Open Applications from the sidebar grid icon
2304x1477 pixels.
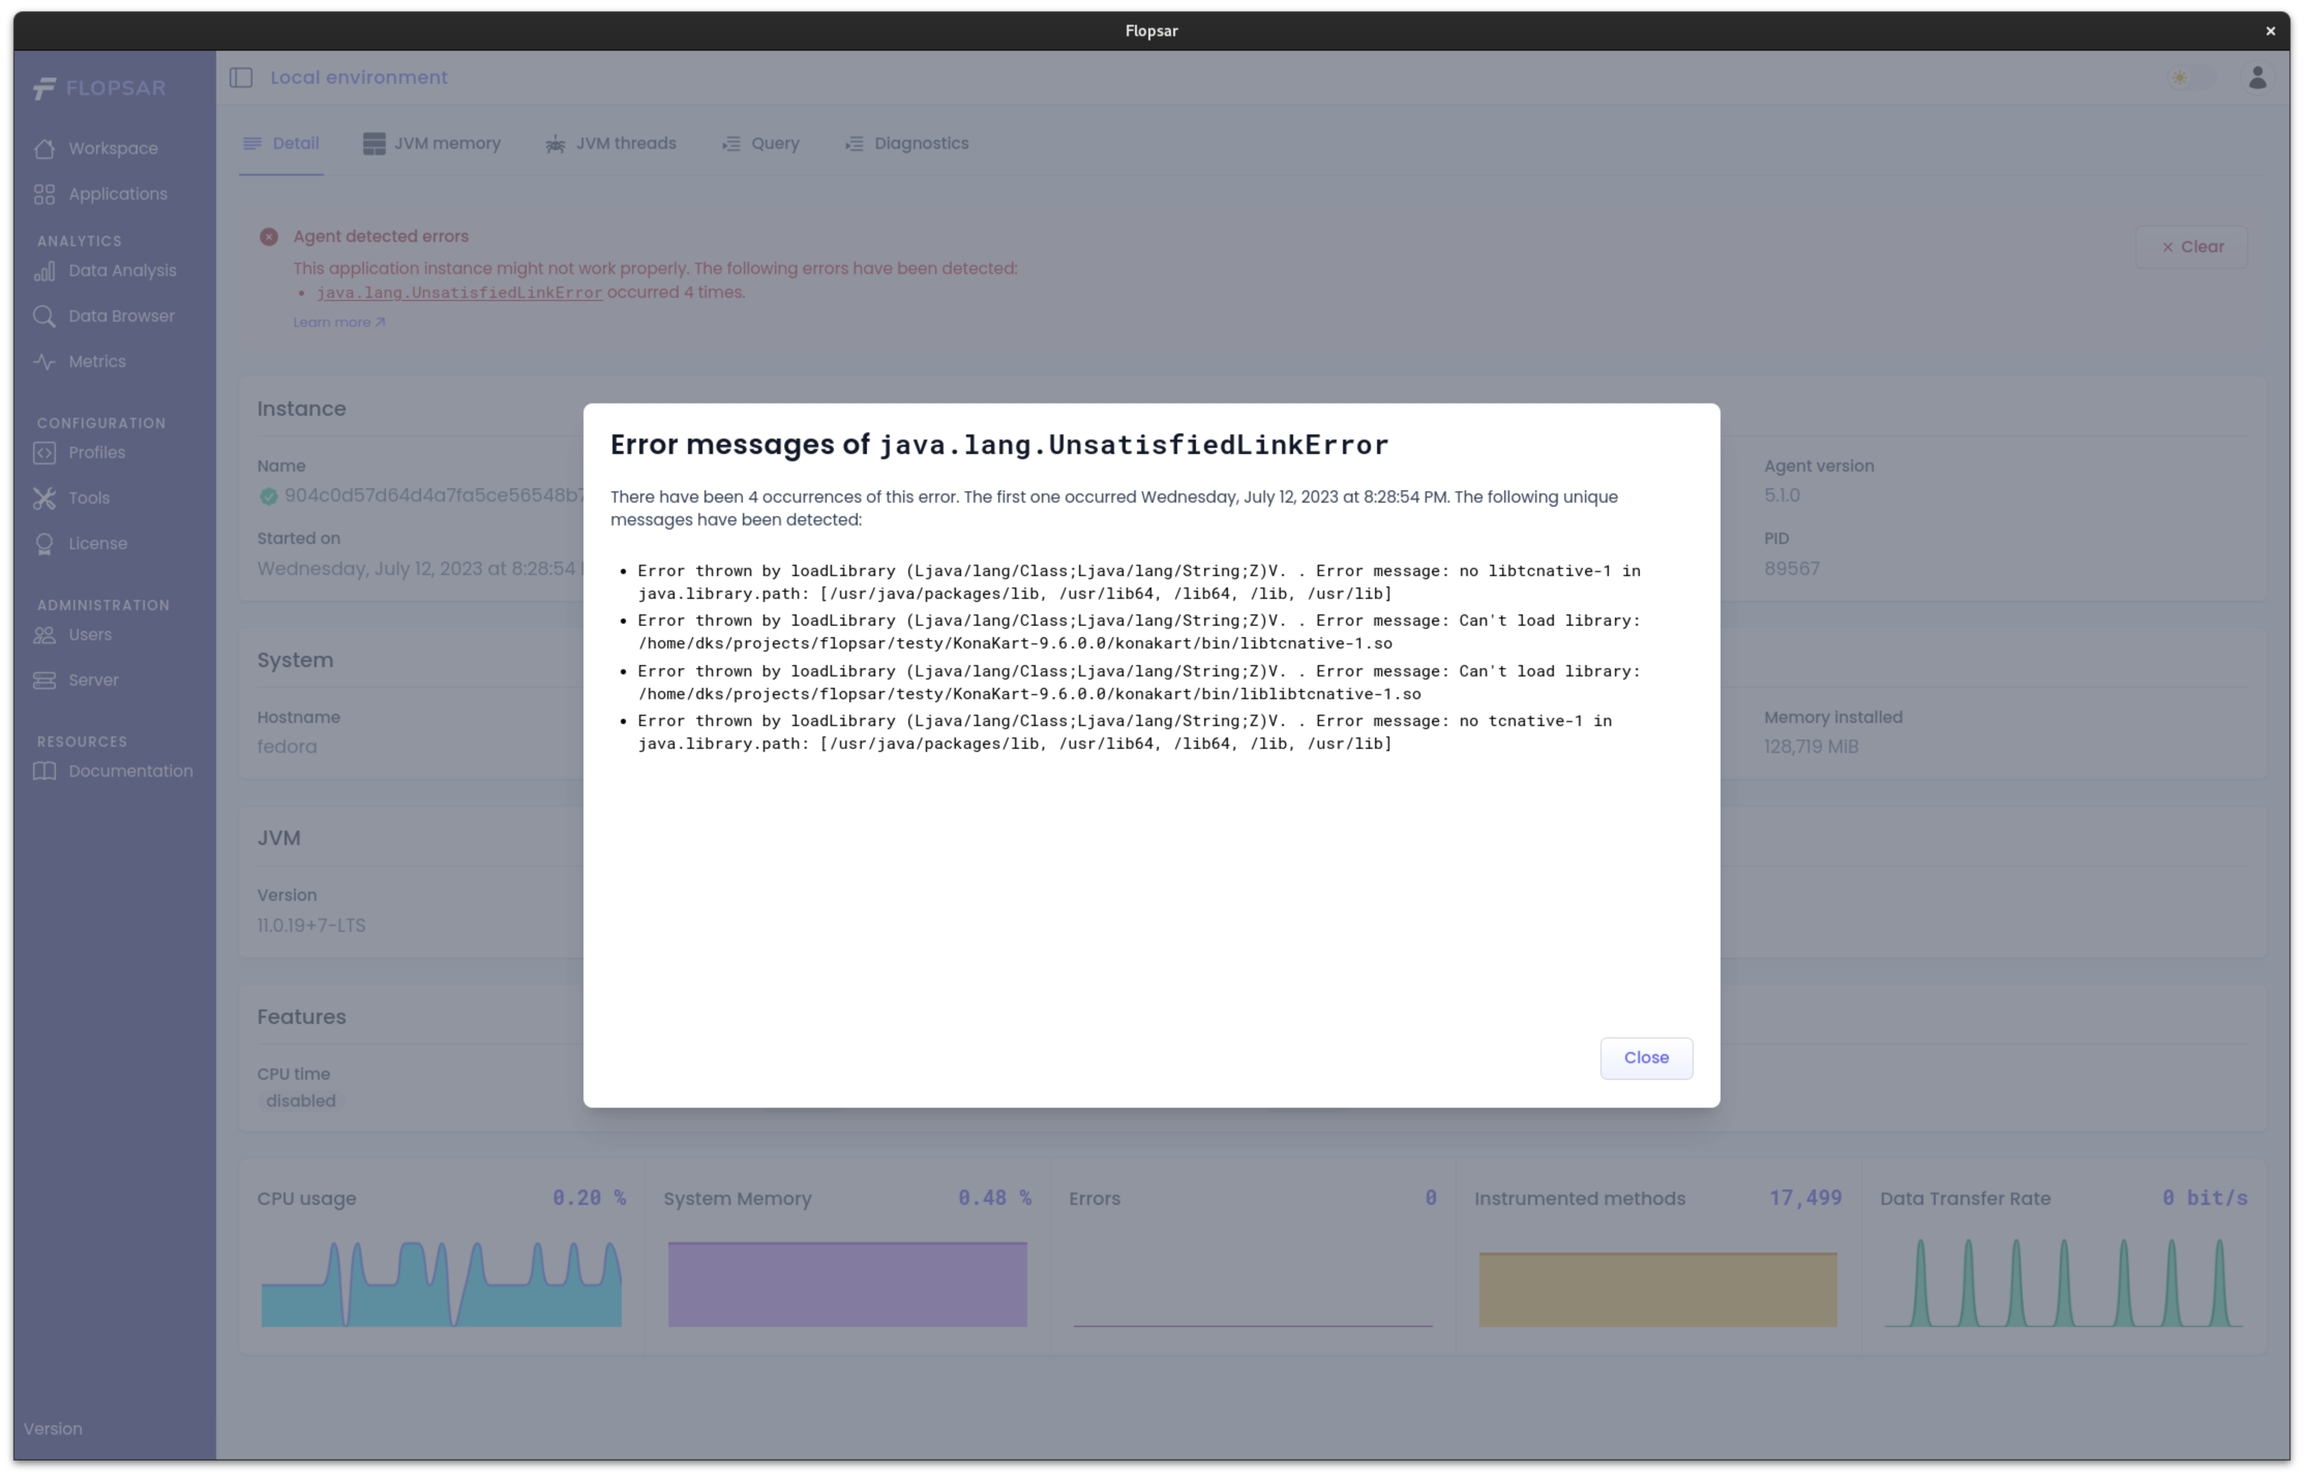coord(44,195)
